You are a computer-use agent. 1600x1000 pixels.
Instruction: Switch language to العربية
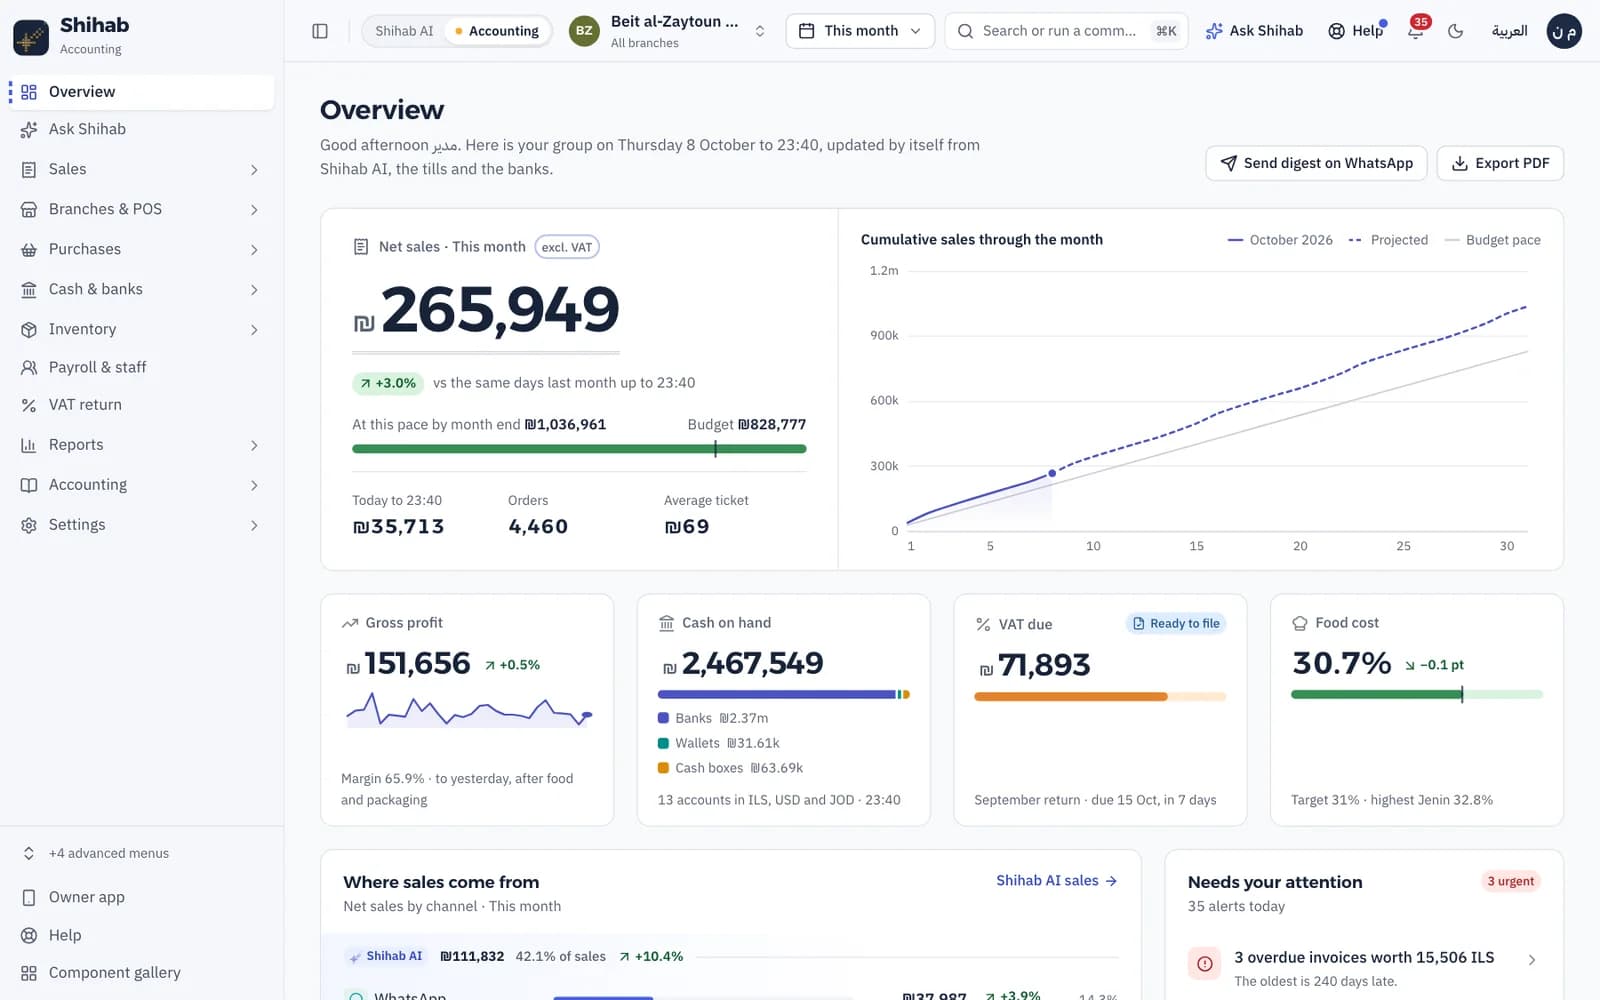(x=1509, y=31)
